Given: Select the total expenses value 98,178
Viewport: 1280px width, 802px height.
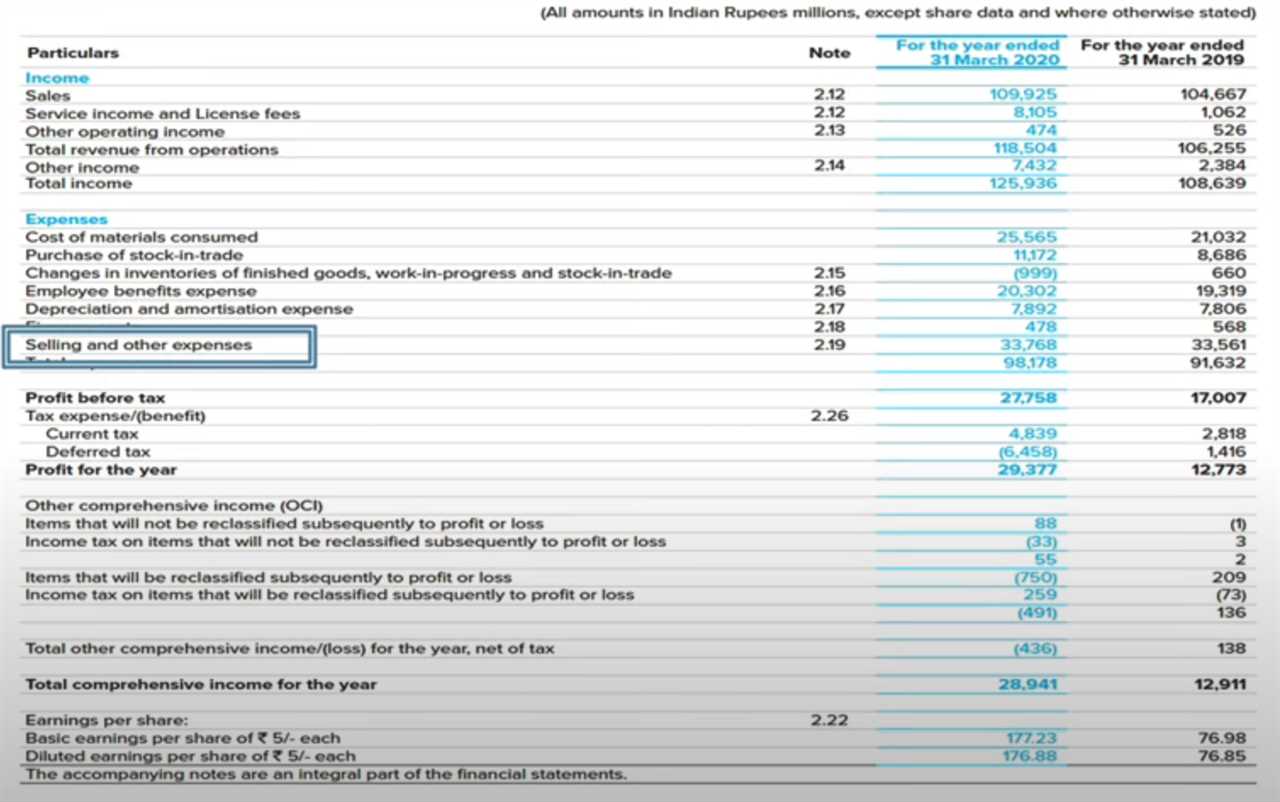Looking at the screenshot, I should (1029, 363).
